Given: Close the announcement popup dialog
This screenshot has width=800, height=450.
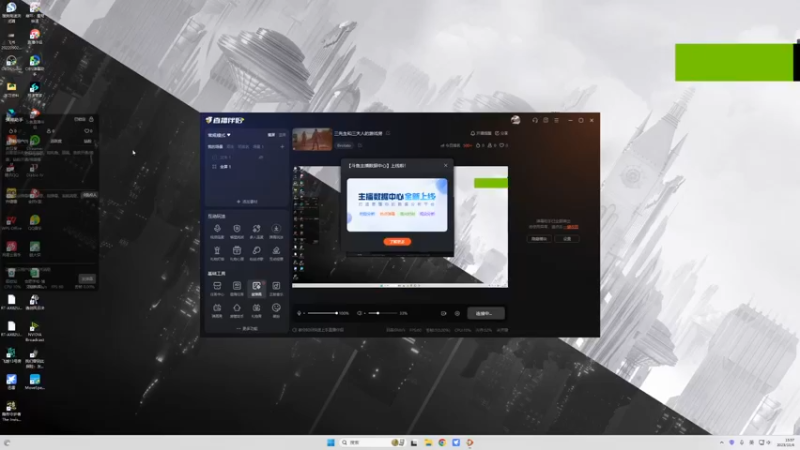Looking at the screenshot, I should (x=445, y=165).
